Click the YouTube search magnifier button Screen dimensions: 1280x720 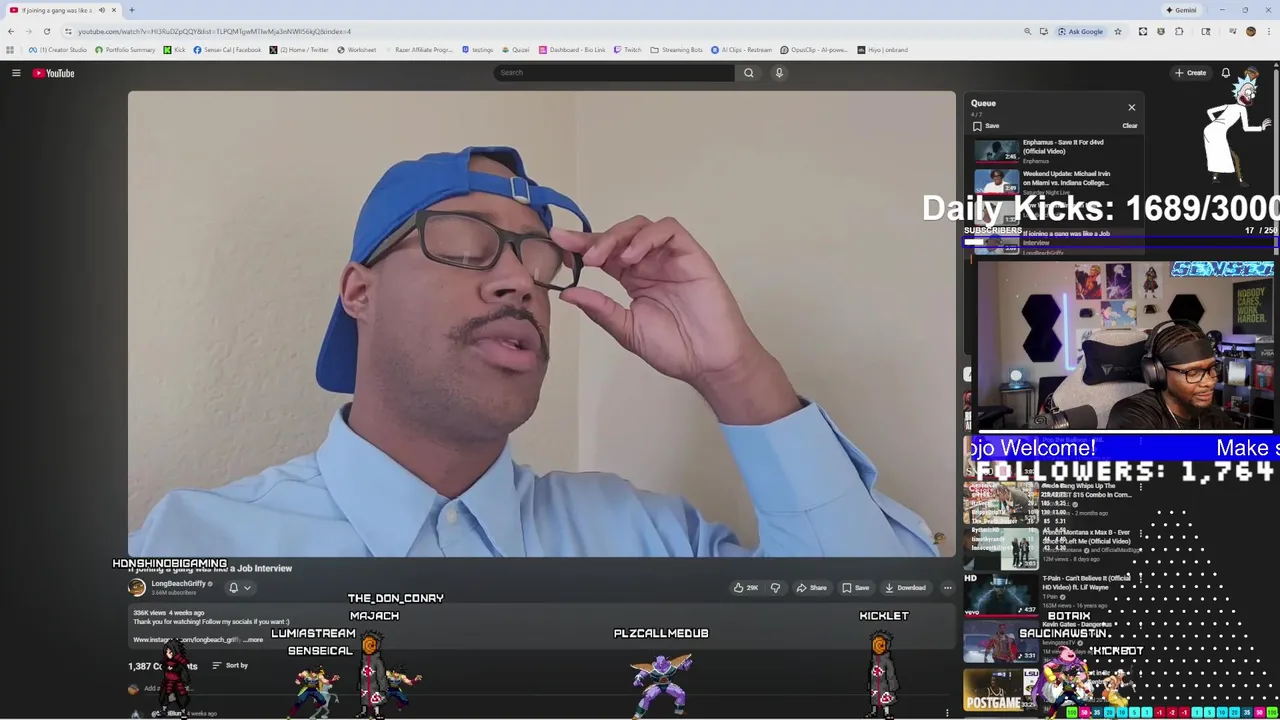748,73
